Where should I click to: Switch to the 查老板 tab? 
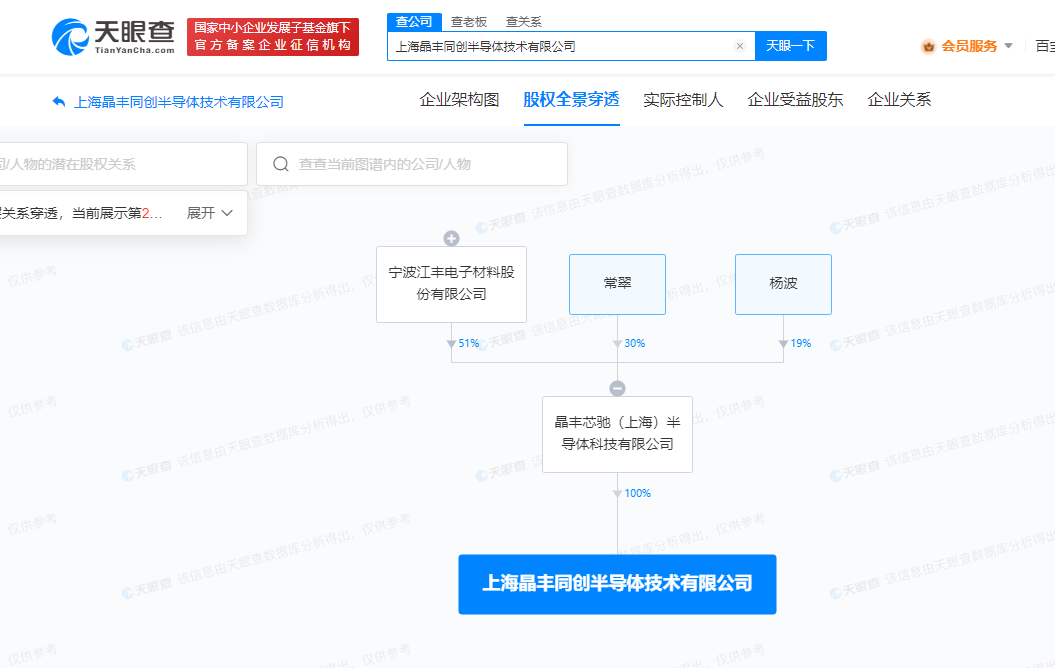coord(469,21)
